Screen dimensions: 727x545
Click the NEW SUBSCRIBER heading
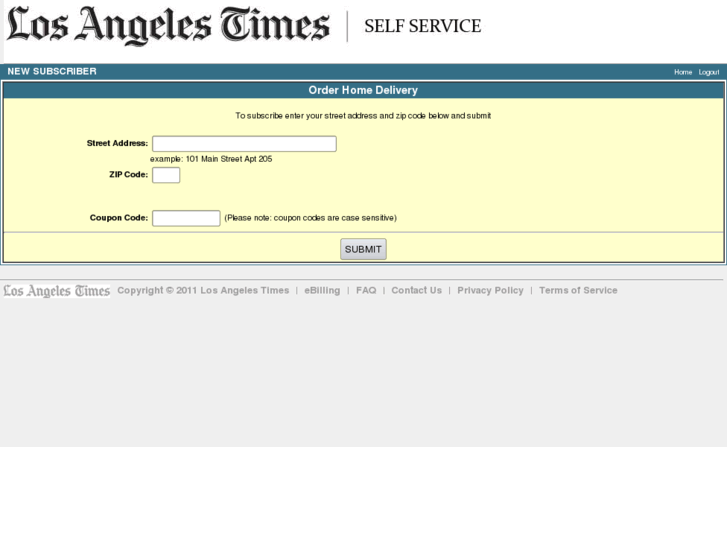[52, 71]
